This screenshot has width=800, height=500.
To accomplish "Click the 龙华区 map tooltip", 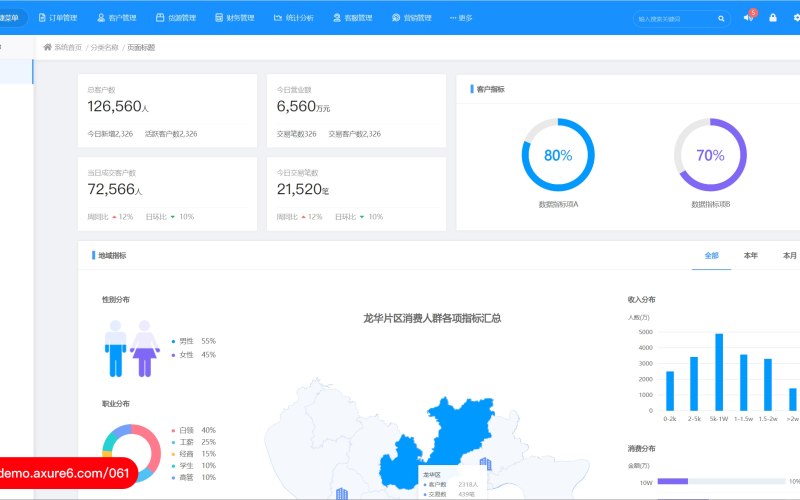I will [452, 482].
